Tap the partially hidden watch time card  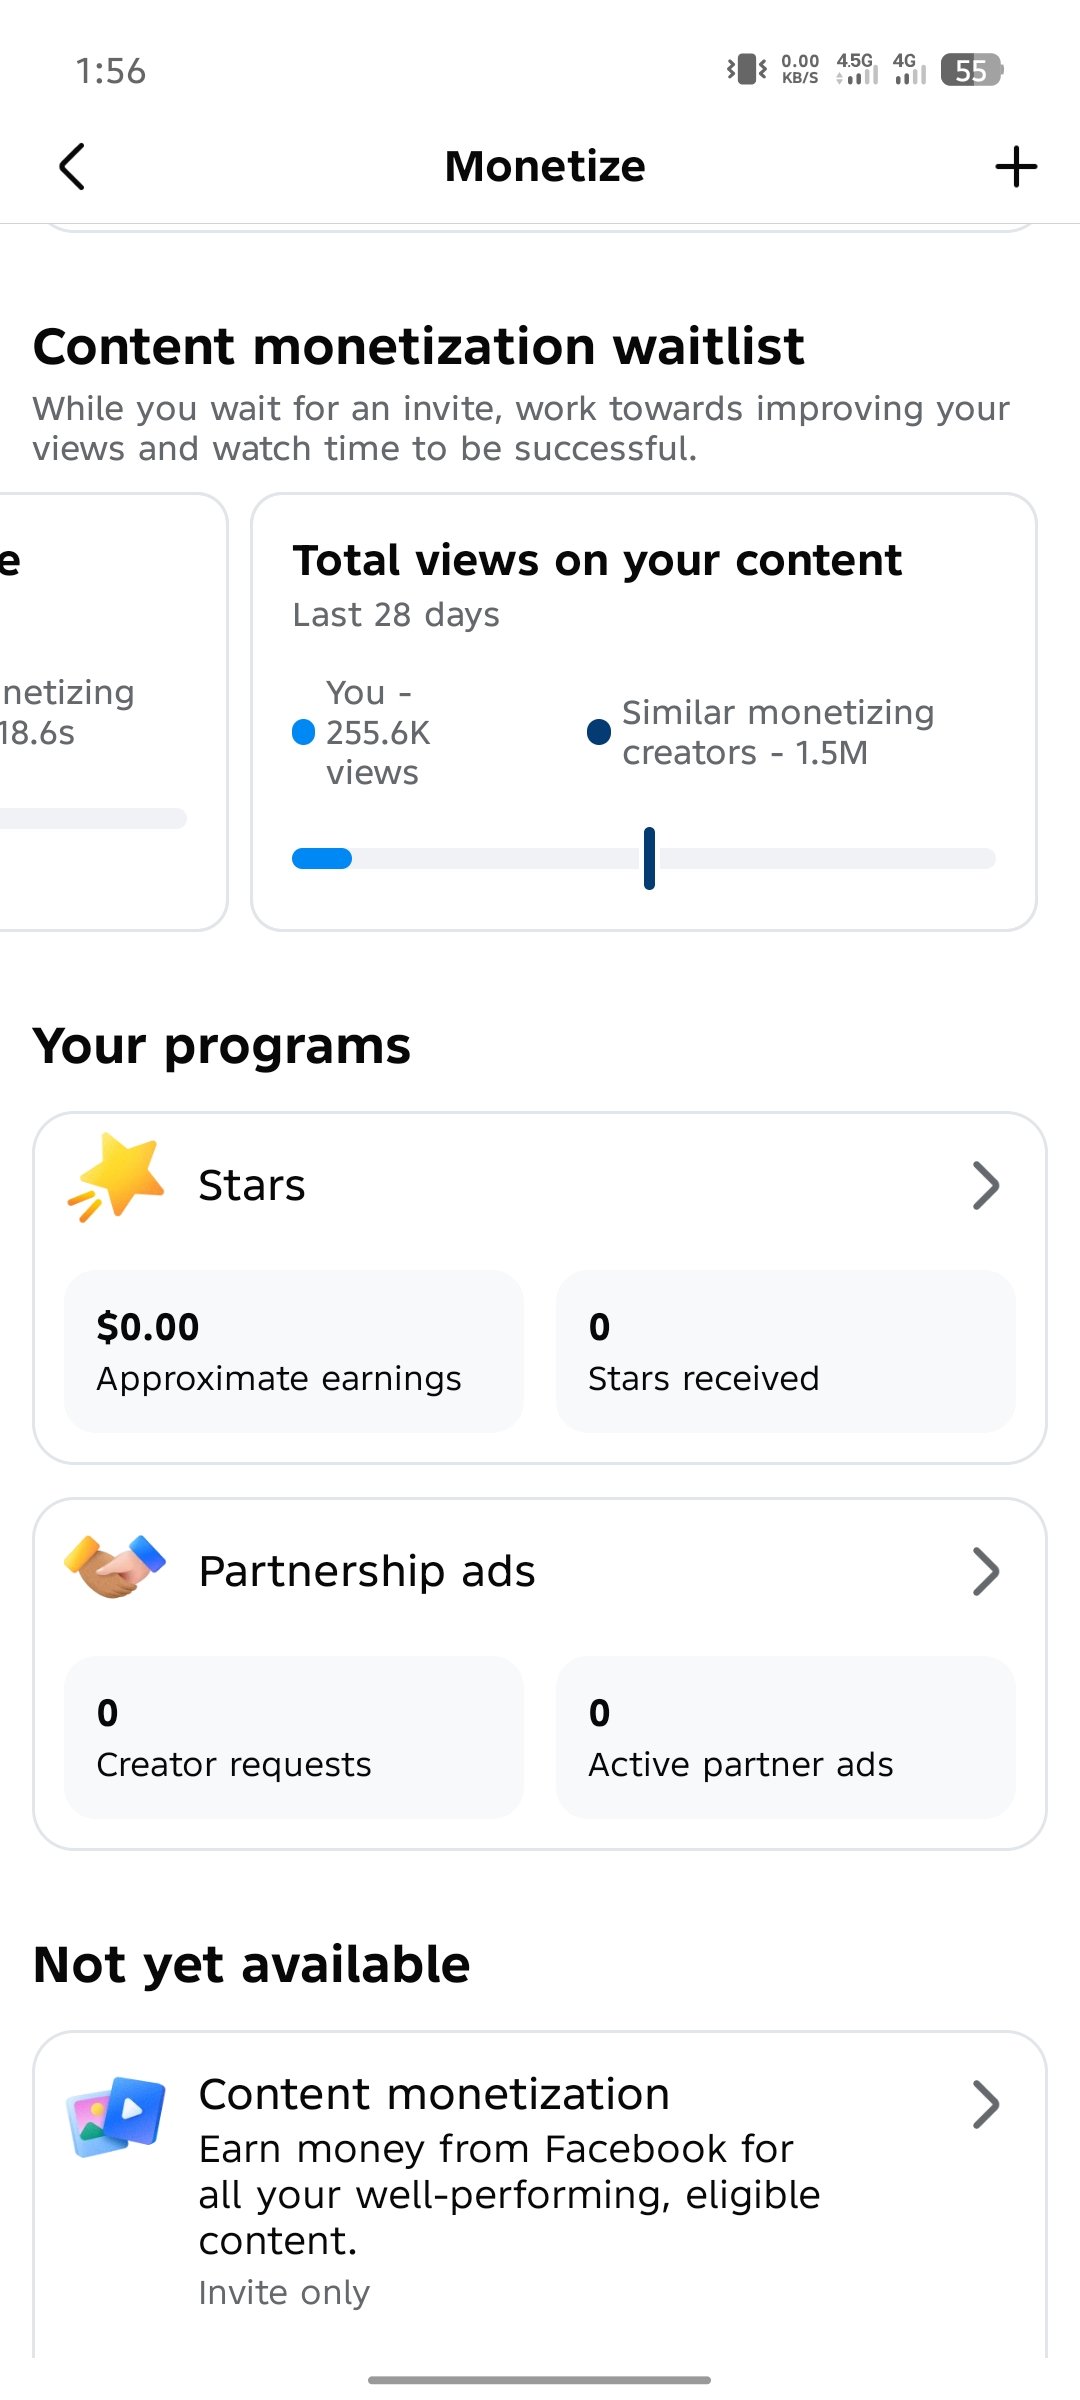[113, 712]
